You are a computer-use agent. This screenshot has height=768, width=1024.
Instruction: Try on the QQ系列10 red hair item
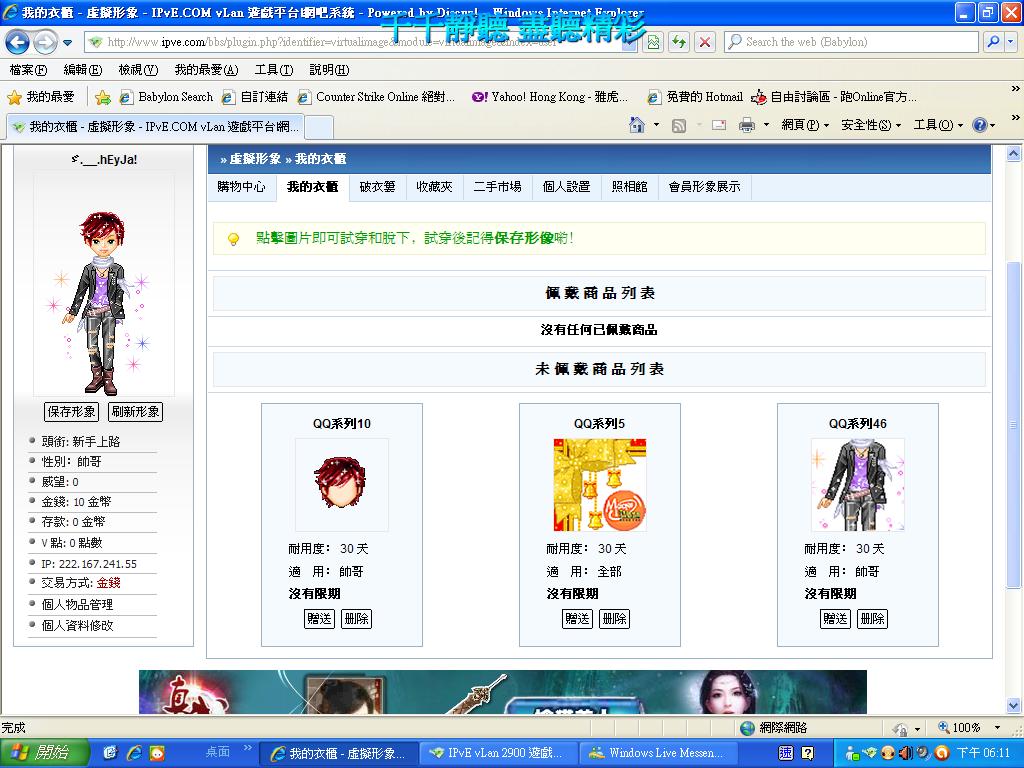point(342,485)
